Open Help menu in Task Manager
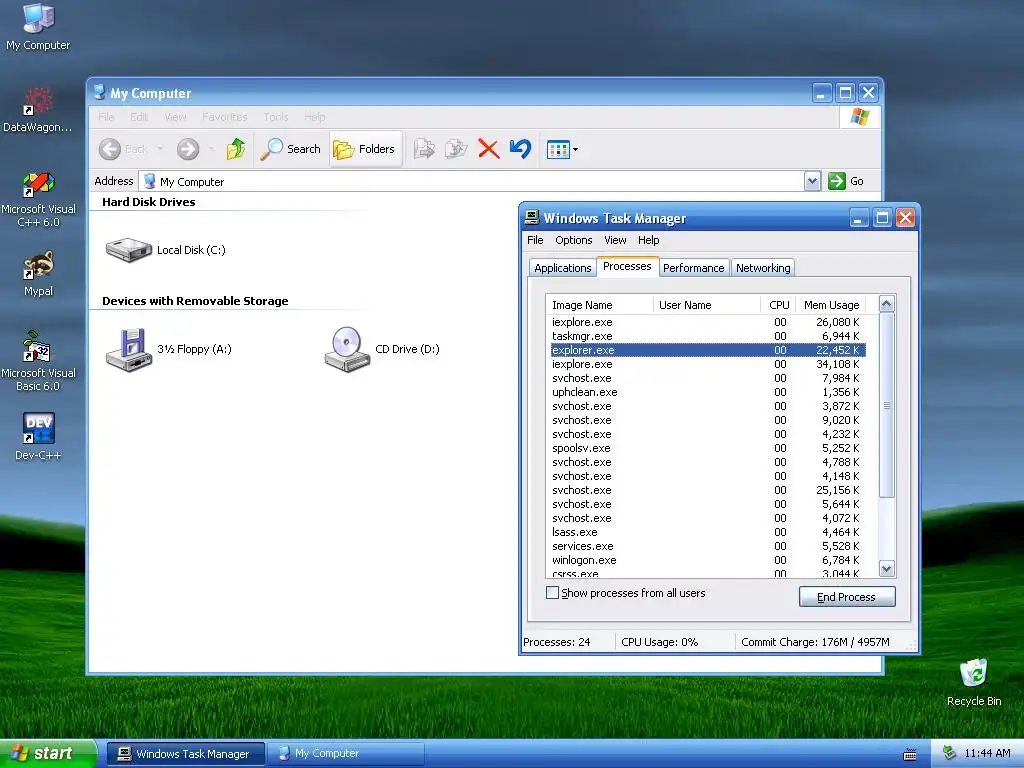 coord(648,240)
